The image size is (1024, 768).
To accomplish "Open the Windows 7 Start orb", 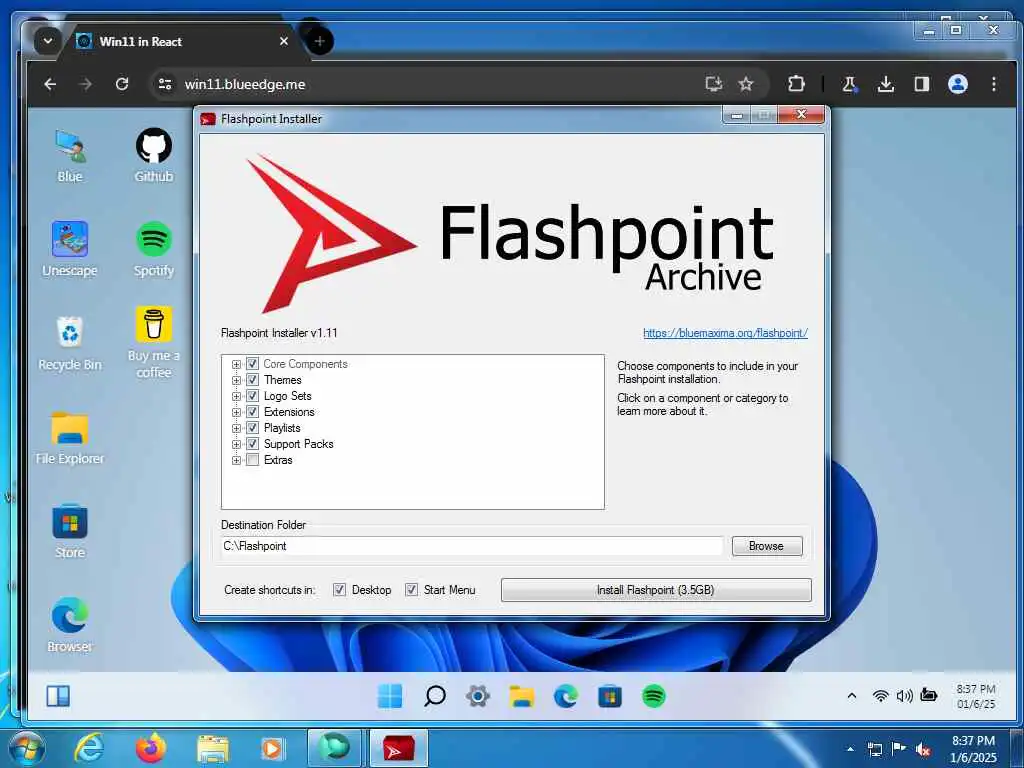I will tap(27, 748).
